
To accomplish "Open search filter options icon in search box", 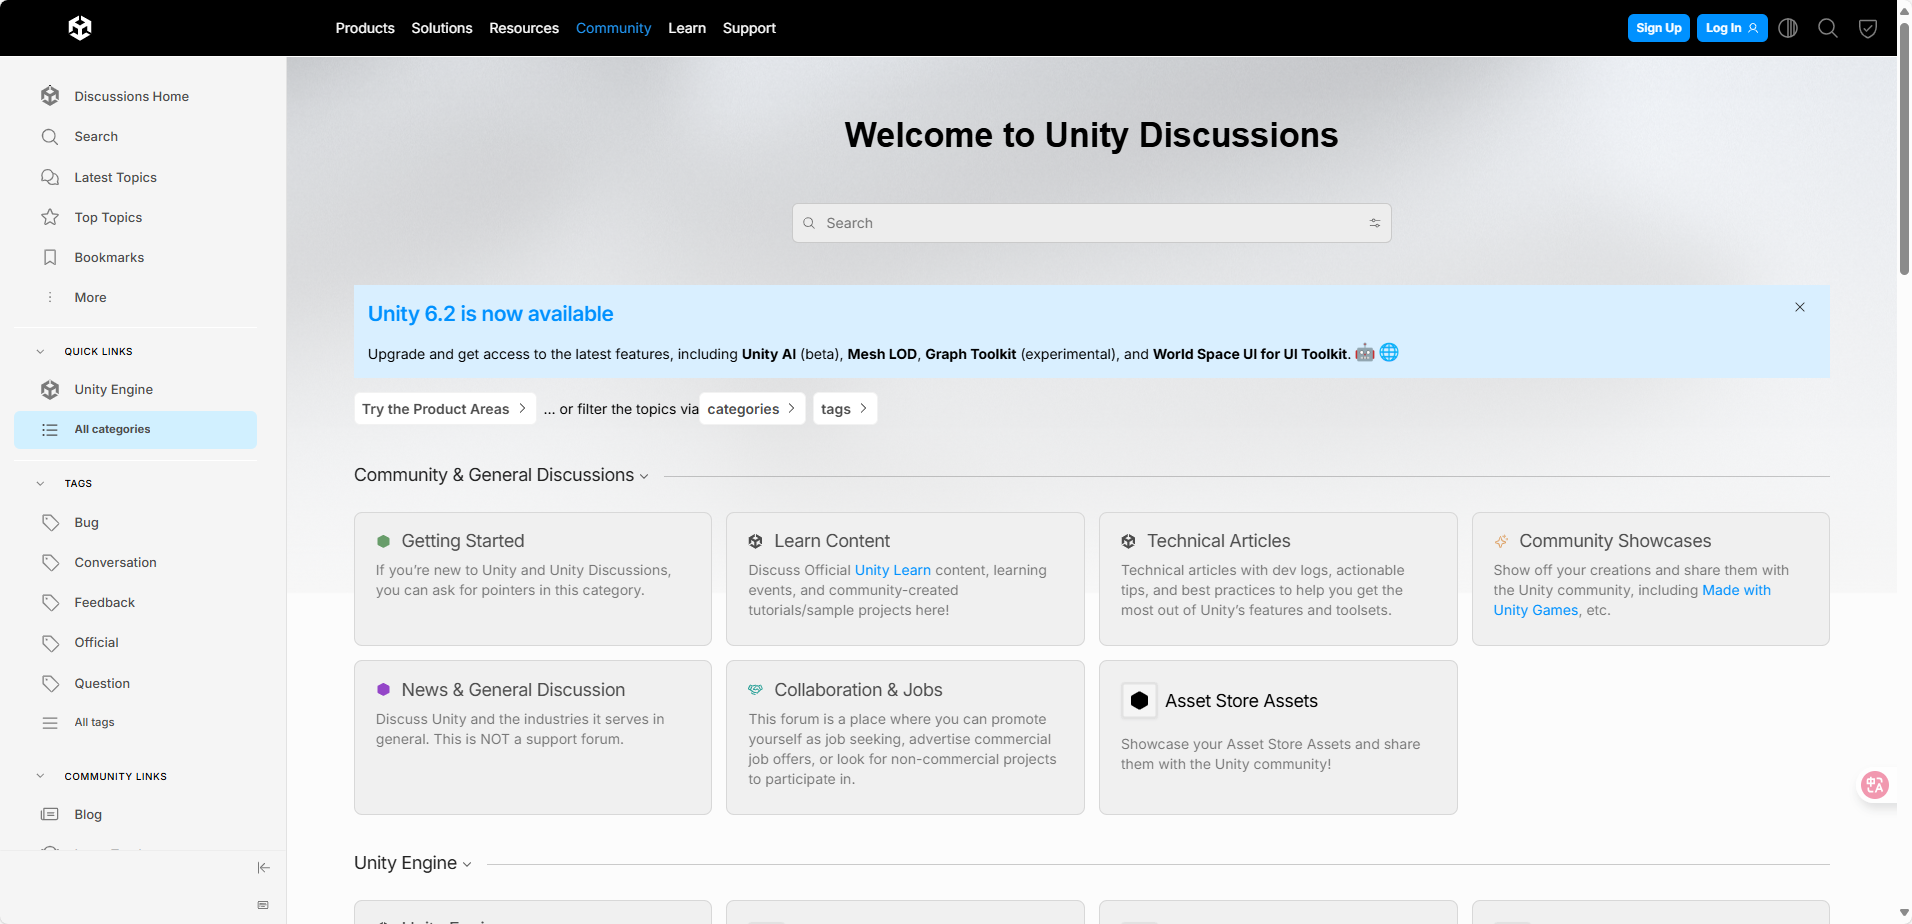I will (1375, 223).
